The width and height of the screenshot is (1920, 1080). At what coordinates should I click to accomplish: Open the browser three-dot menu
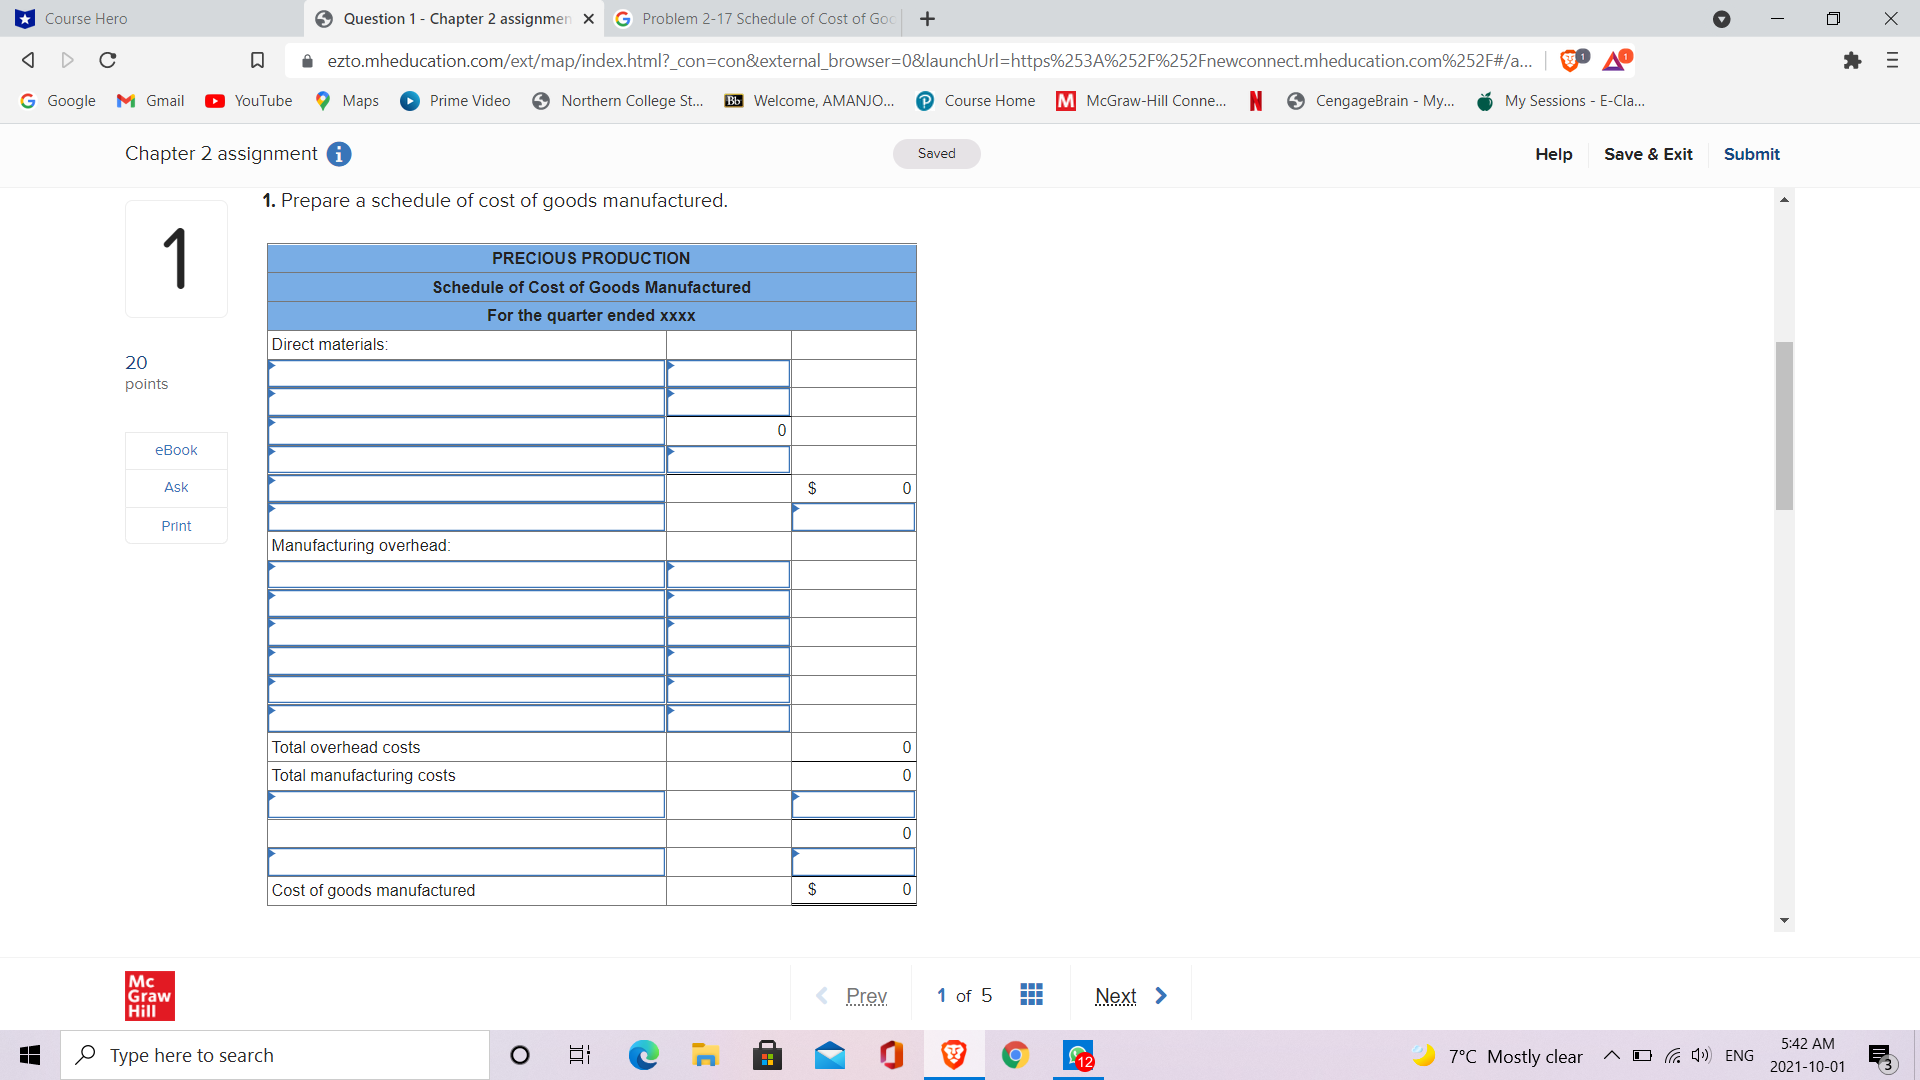coord(1892,60)
